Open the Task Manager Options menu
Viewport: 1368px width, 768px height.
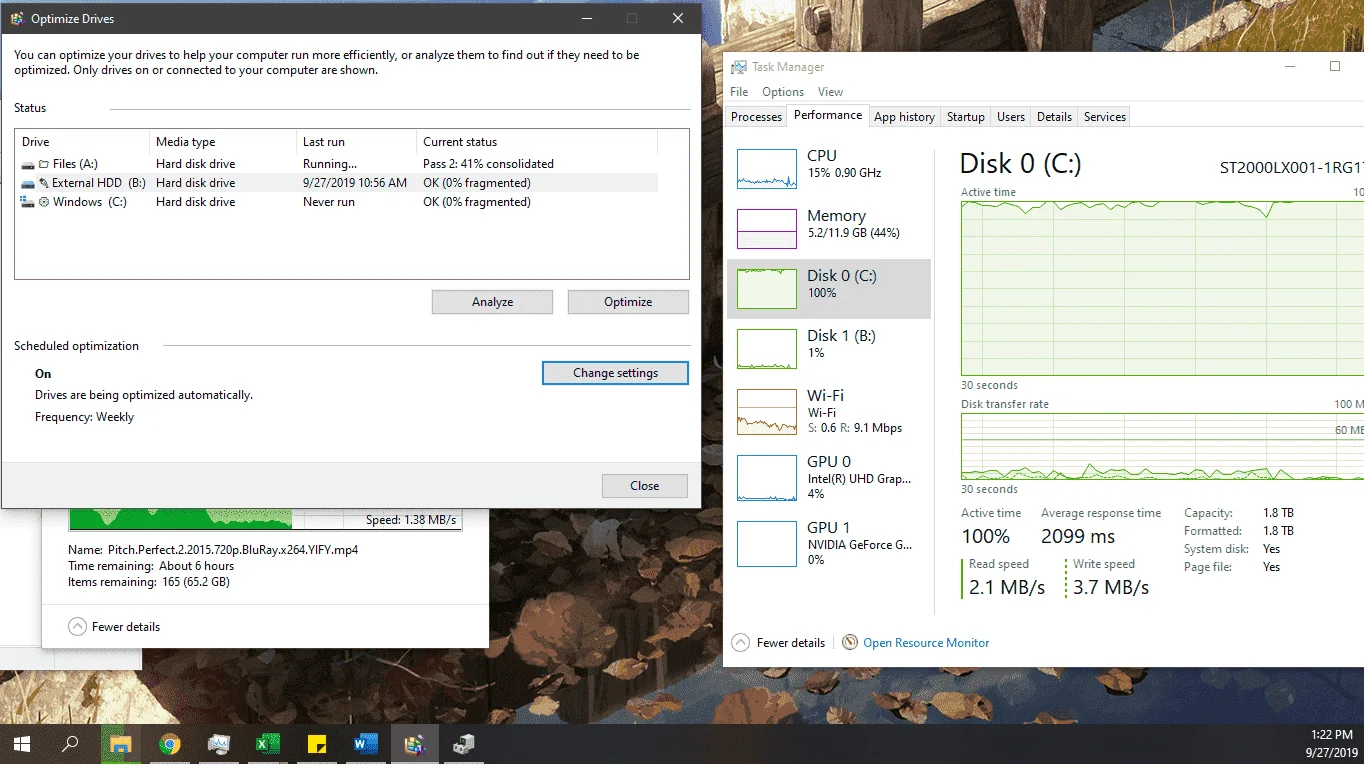point(783,92)
